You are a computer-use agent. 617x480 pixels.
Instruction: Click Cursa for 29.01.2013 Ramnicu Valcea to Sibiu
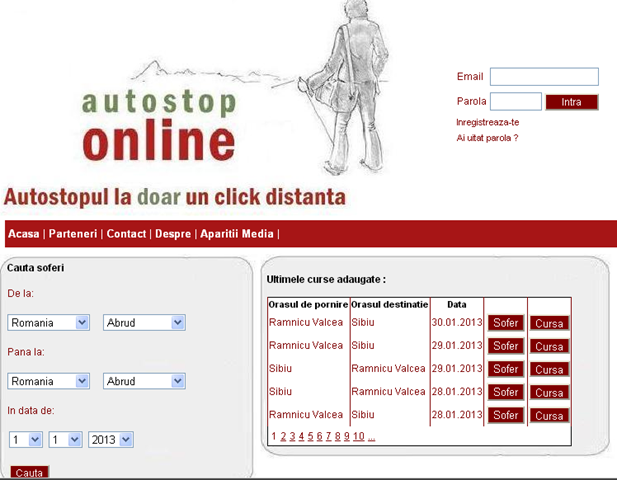coord(549,347)
